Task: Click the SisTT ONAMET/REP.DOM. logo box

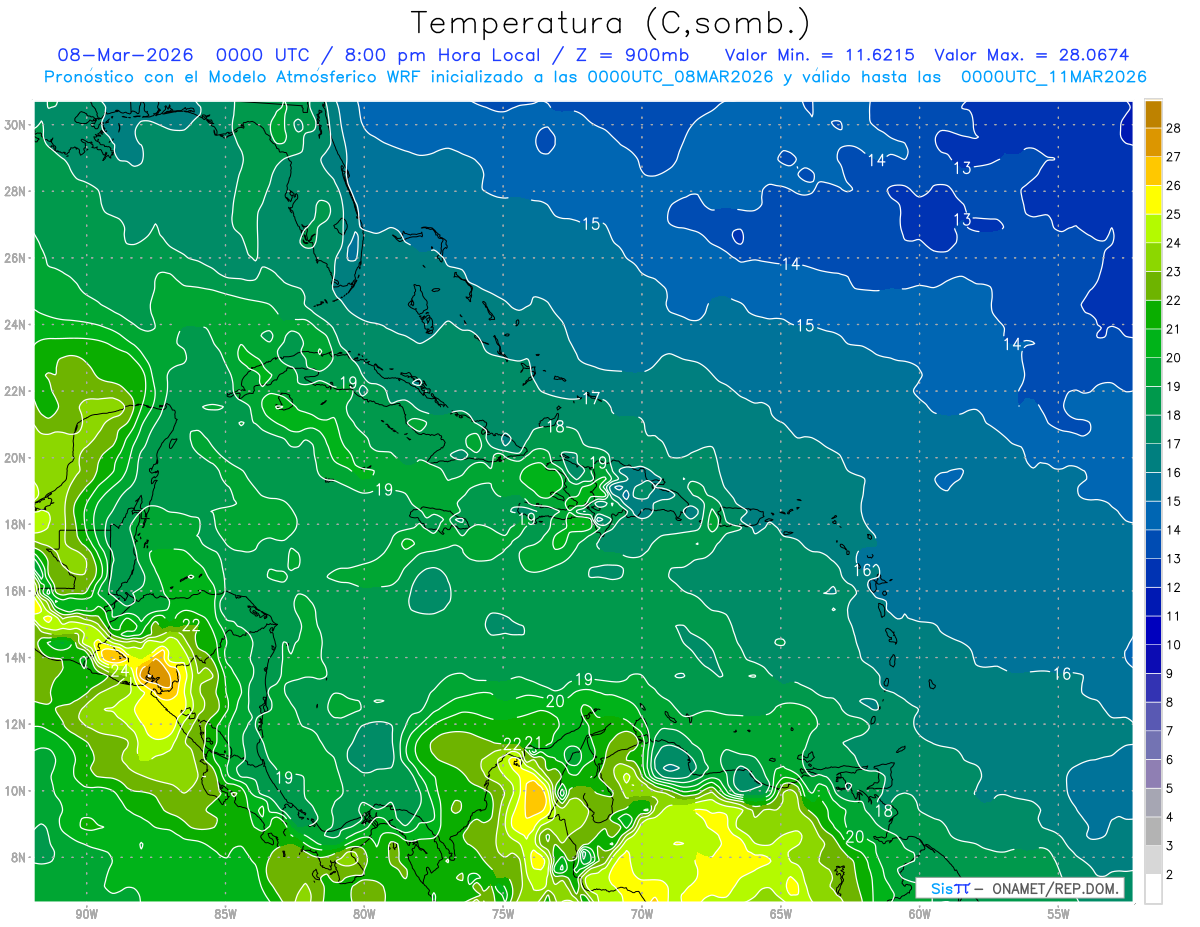Action: (x=1020, y=888)
